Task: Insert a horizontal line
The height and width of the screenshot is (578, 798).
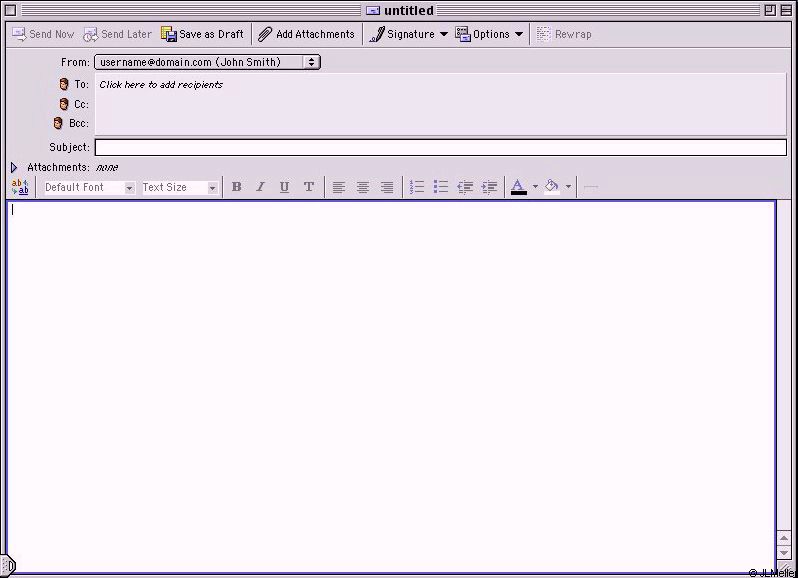Action: 590,187
